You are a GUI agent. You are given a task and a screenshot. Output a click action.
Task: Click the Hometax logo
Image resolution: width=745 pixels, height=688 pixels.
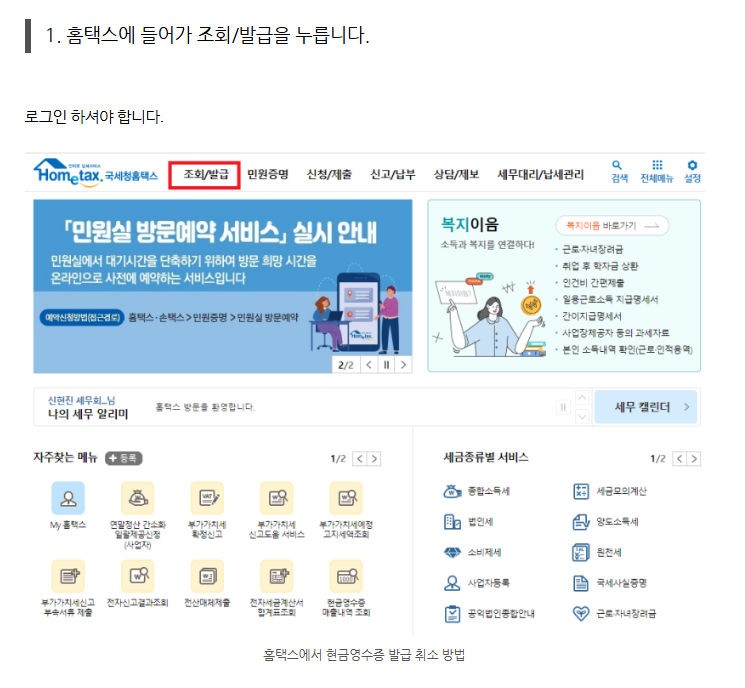pos(96,172)
